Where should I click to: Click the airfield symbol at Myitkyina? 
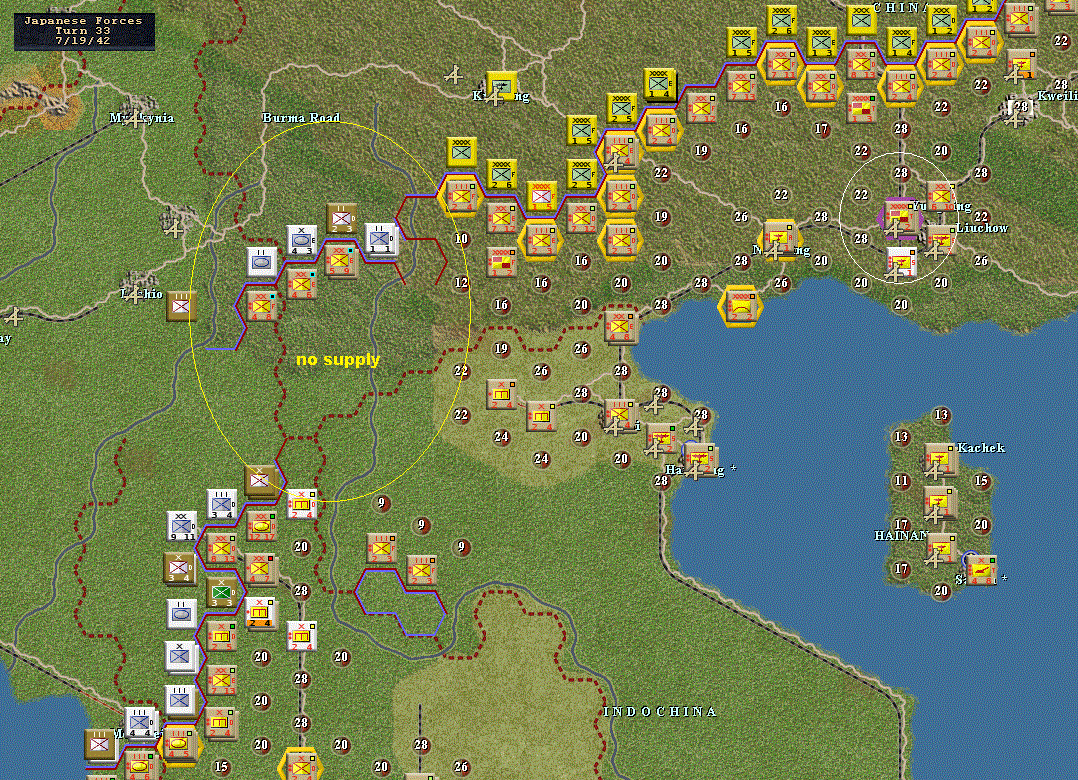[x=135, y=119]
